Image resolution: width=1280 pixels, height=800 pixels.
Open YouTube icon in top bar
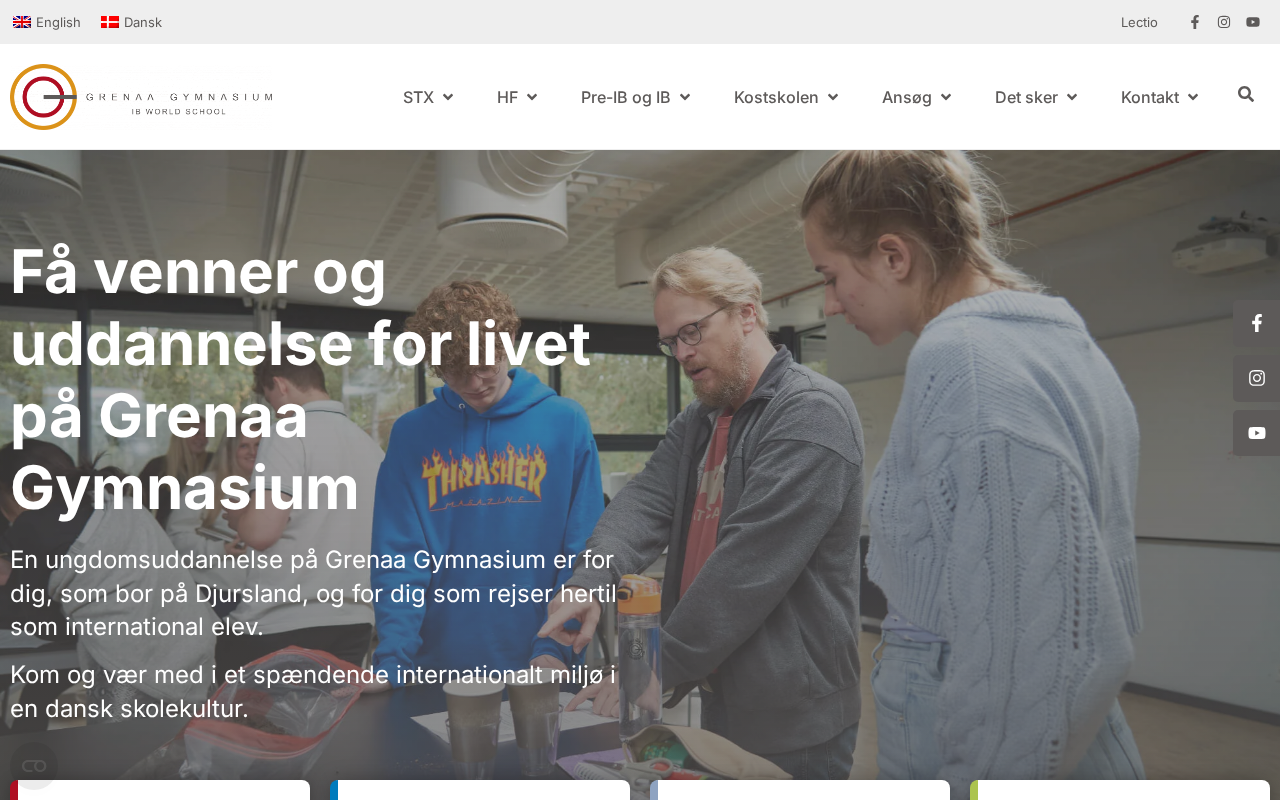pos(1253,22)
